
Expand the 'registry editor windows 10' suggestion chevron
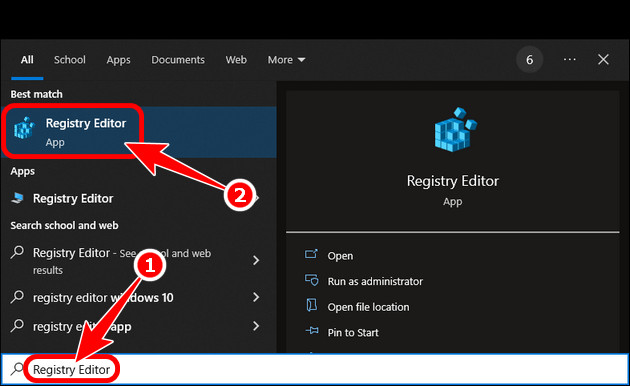tap(256, 297)
